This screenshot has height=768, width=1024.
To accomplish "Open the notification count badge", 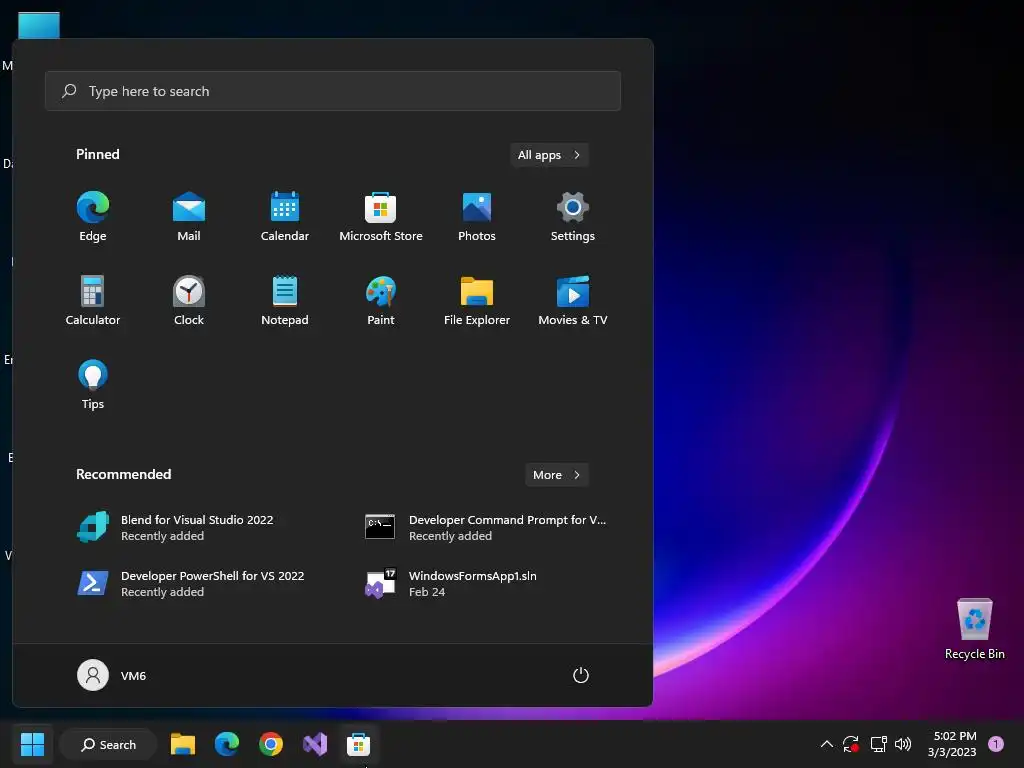I will (x=996, y=744).
